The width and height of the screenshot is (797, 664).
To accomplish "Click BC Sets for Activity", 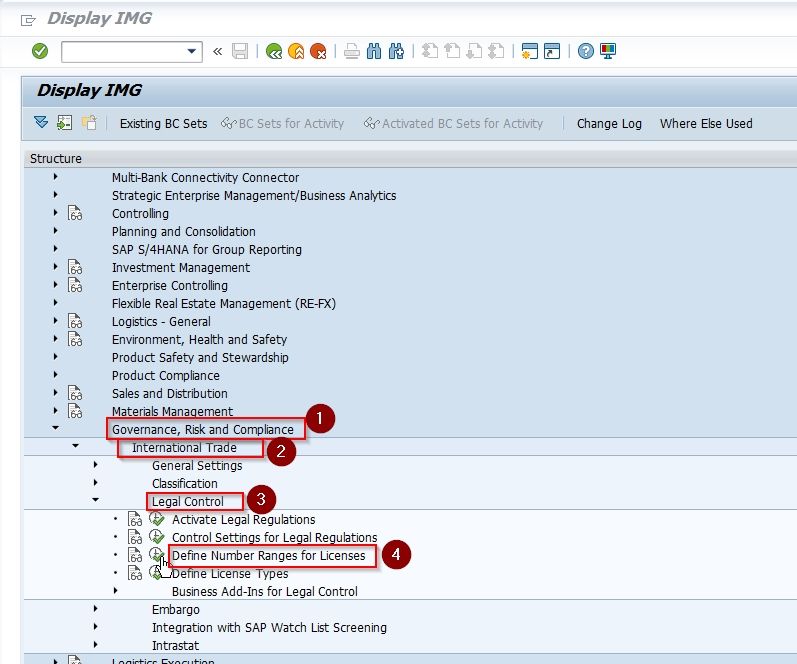I will (282, 124).
